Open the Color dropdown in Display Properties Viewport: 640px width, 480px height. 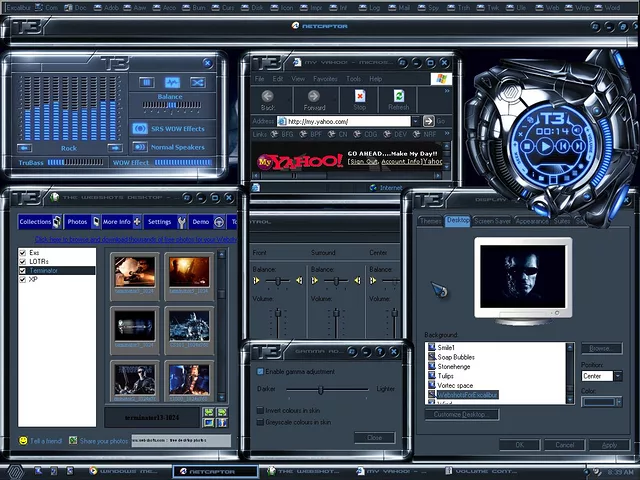pos(617,402)
